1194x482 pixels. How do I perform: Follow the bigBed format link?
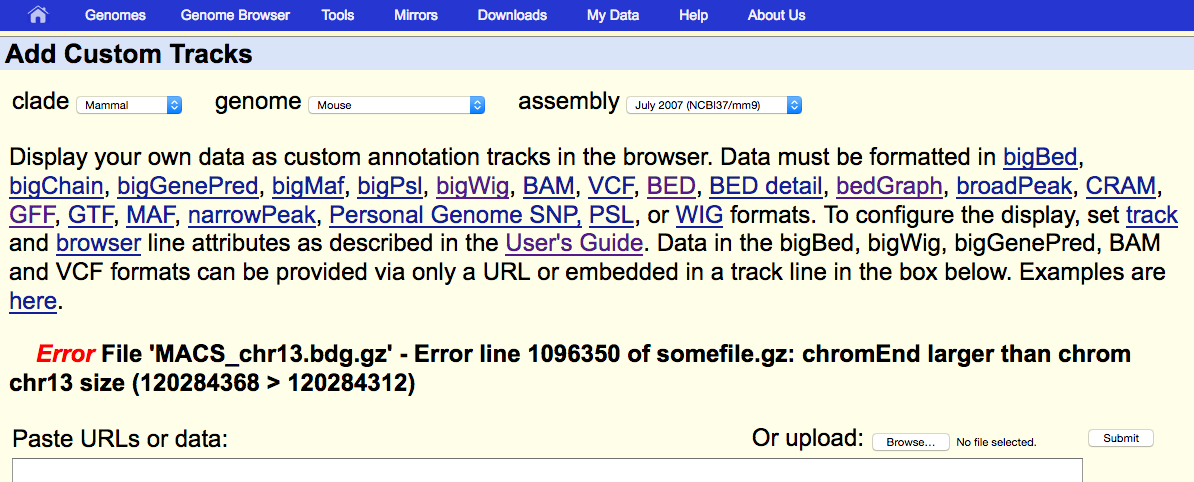[1040, 158]
